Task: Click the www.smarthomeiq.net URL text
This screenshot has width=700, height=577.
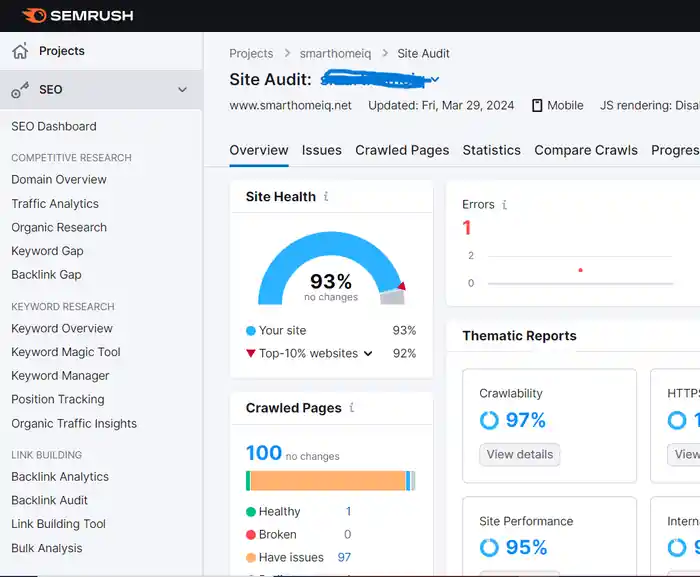Action: tap(291, 106)
